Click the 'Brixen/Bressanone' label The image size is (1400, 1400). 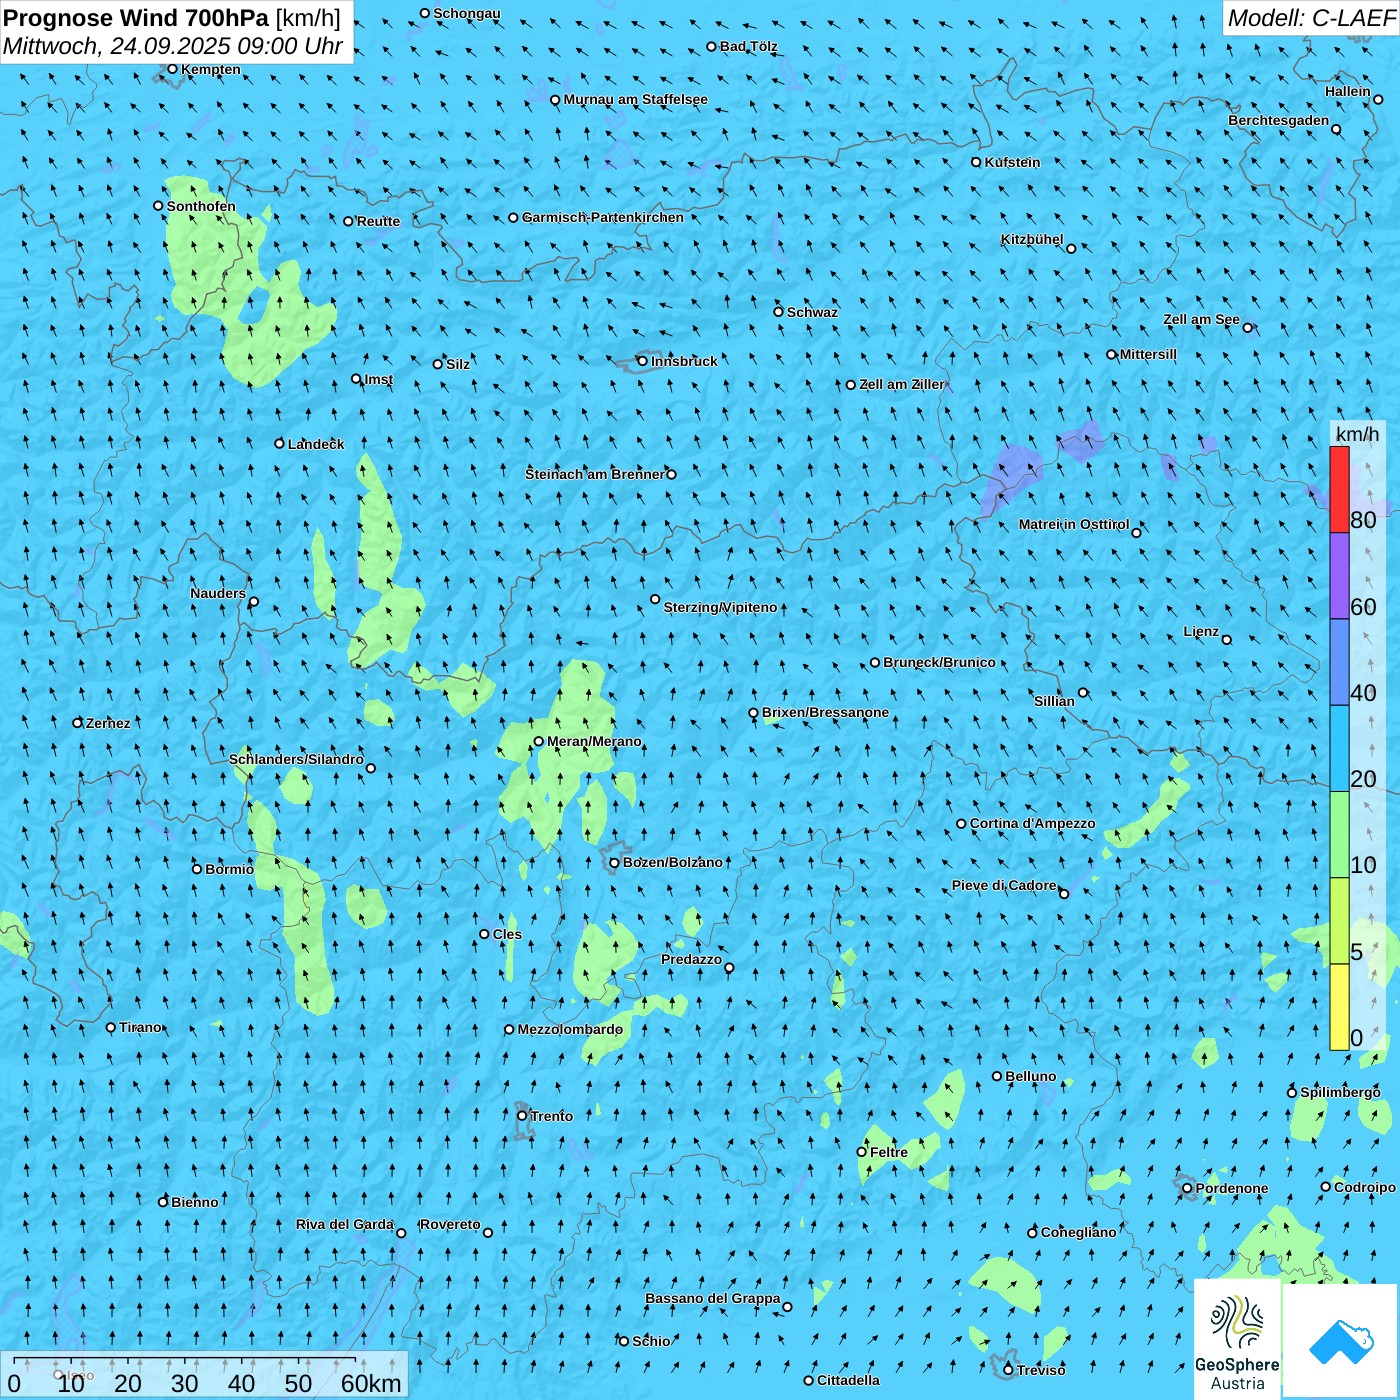(826, 712)
